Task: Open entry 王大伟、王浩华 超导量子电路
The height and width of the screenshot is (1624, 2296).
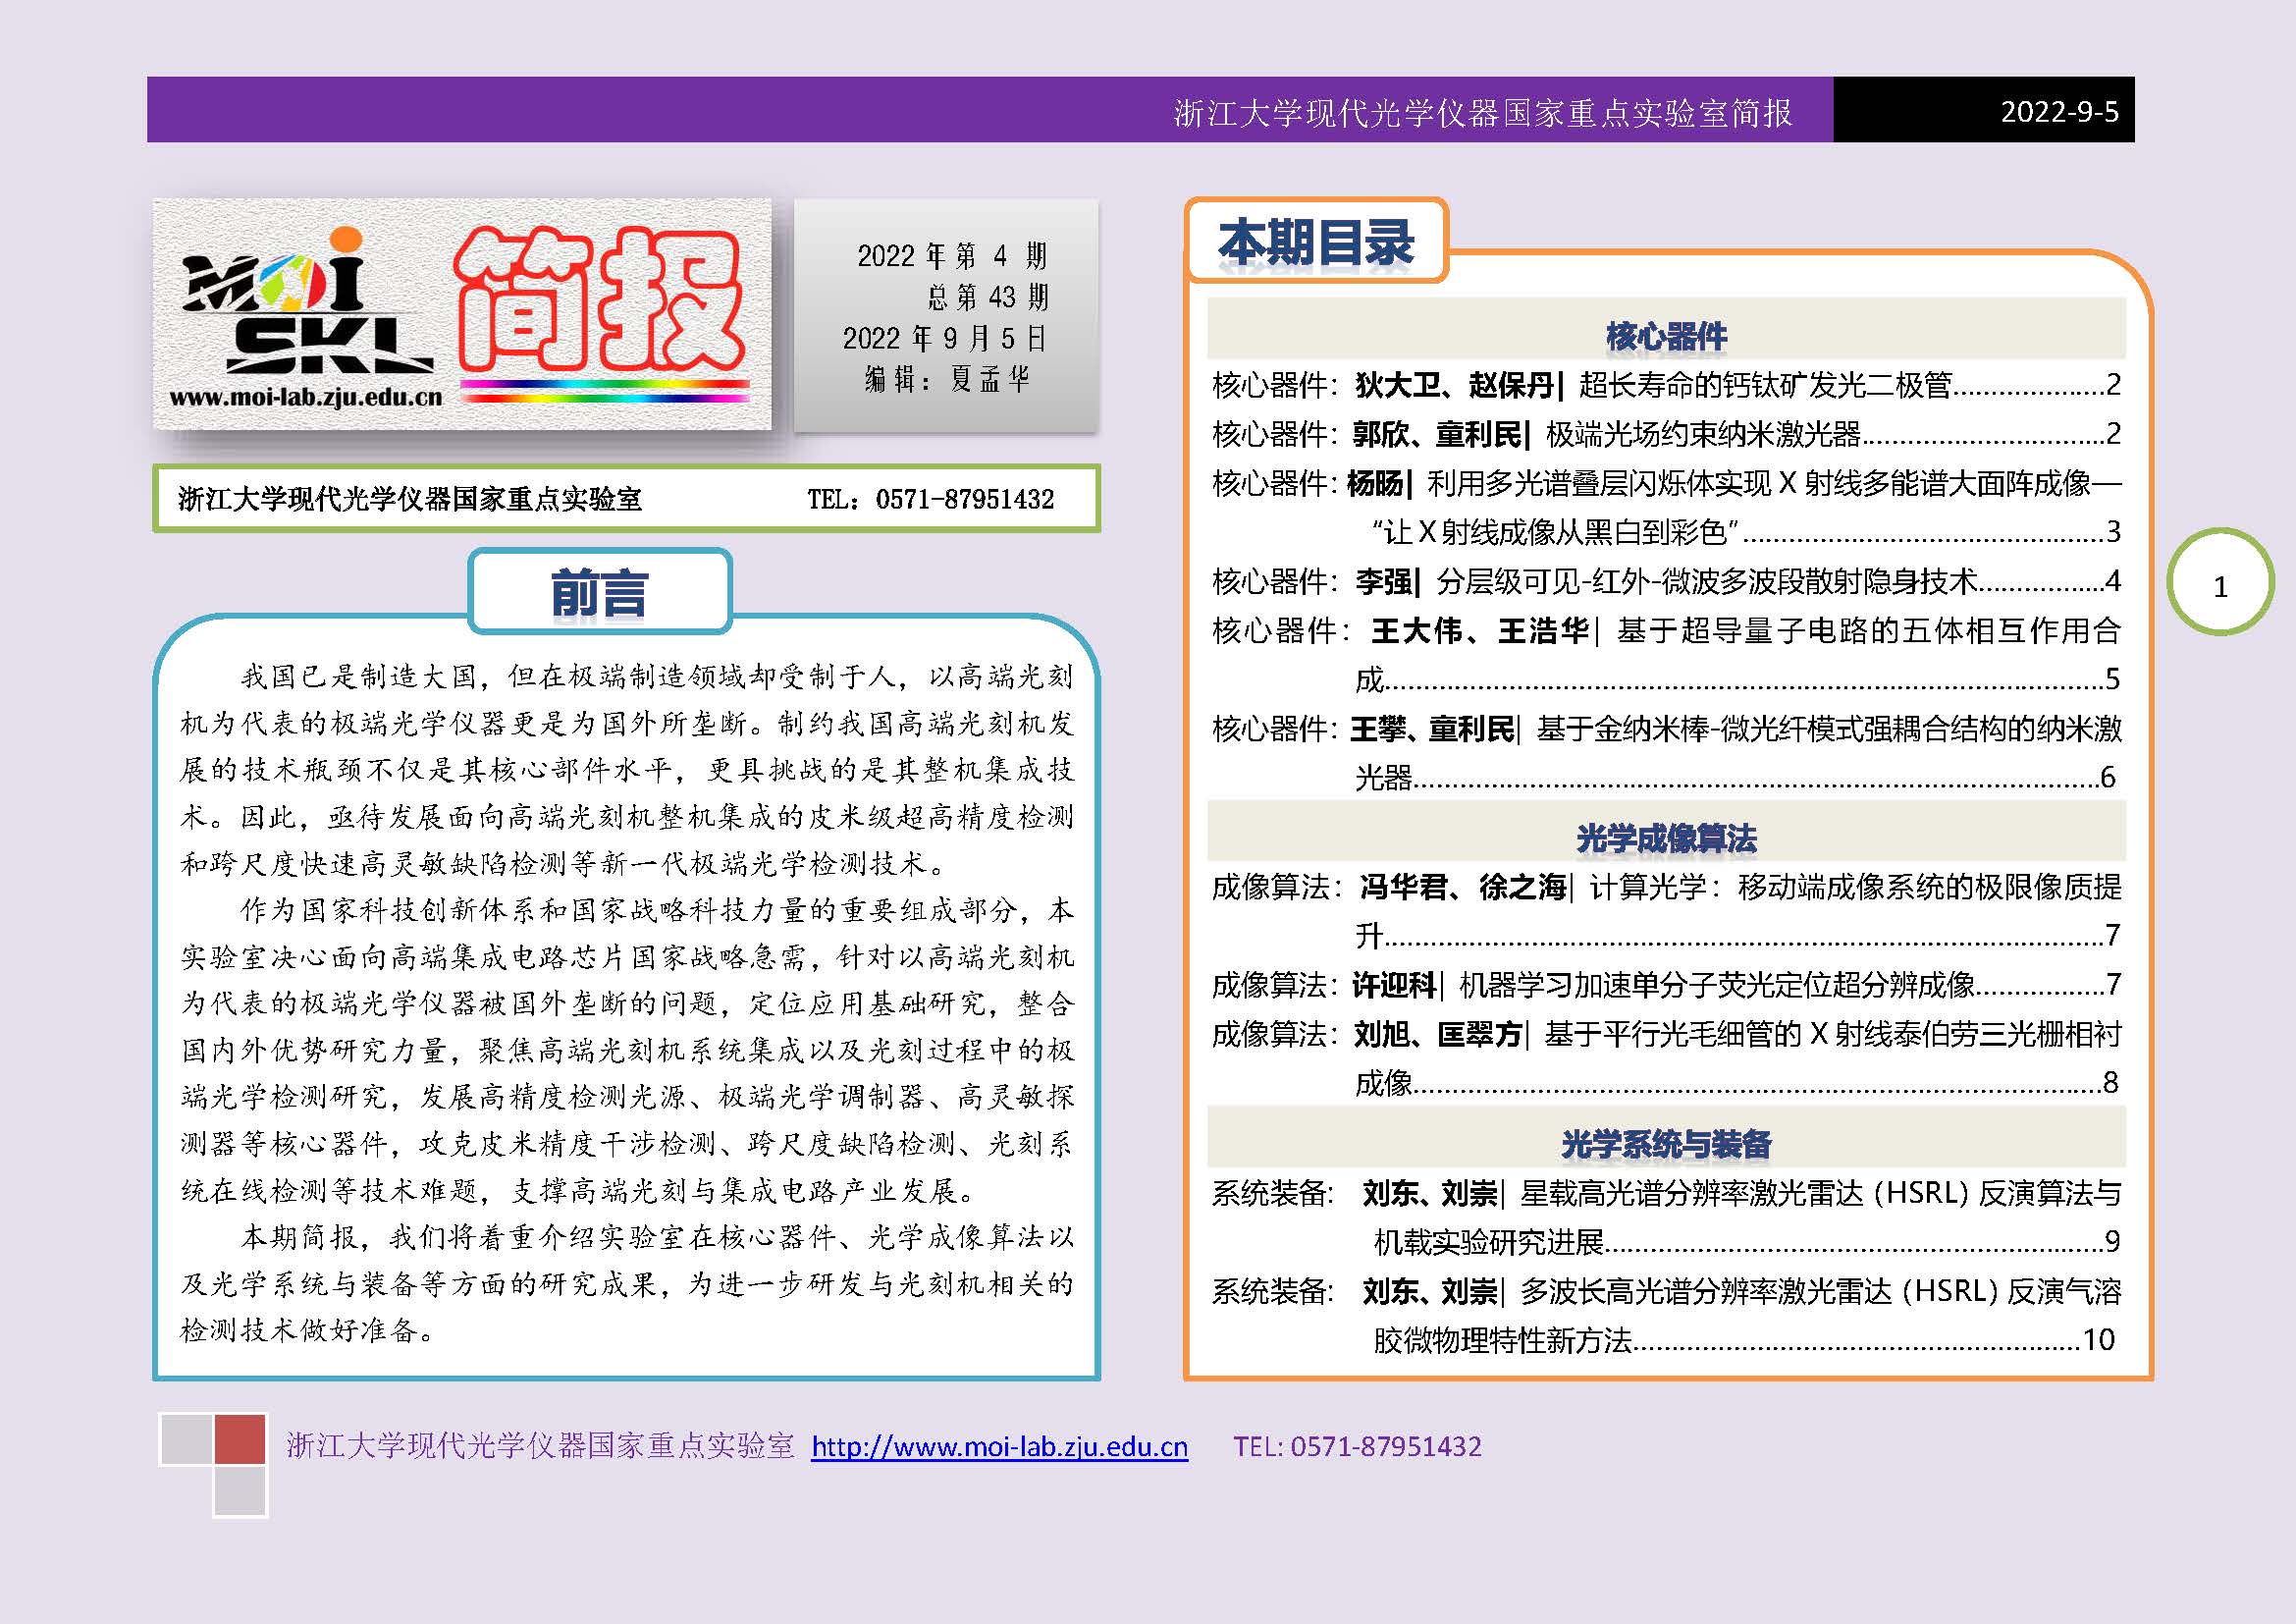Action: click(x=1666, y=654)
